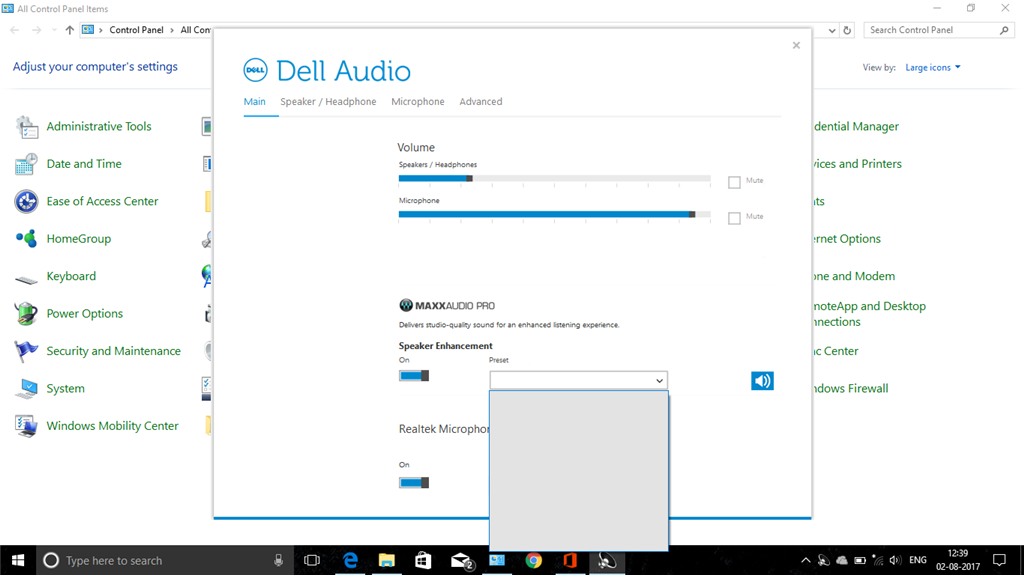Image resolution: width=1024 pixels, height=575 pixels.
Task: Toggle the Speaker Enhancement On switch
Action: [414, 376]
